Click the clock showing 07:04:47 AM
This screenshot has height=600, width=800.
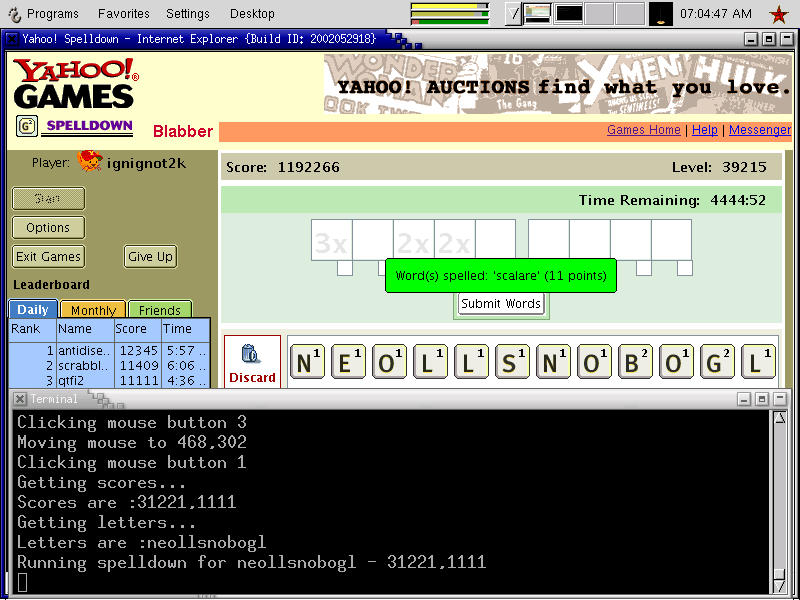tap(715, 14)
